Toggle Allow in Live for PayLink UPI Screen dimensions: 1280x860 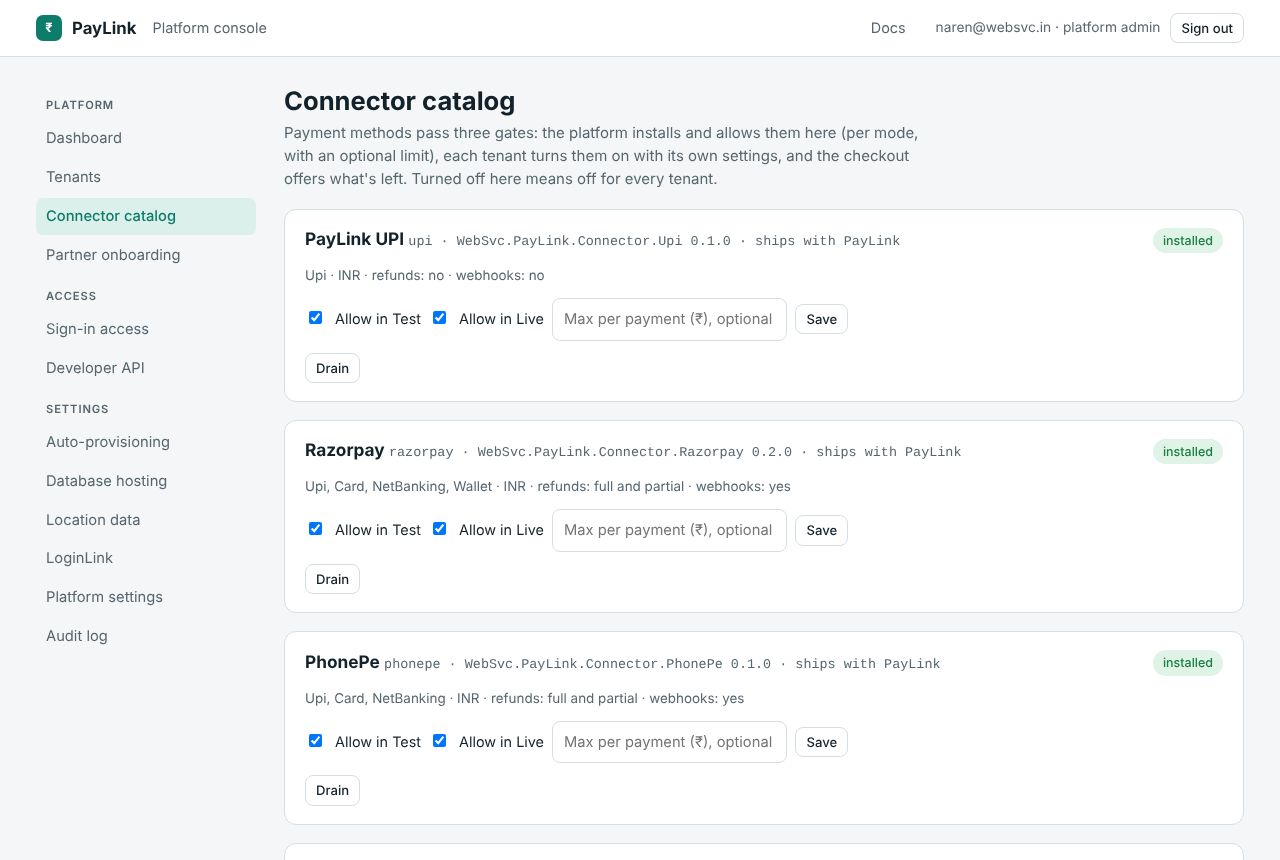pos(439,318)
